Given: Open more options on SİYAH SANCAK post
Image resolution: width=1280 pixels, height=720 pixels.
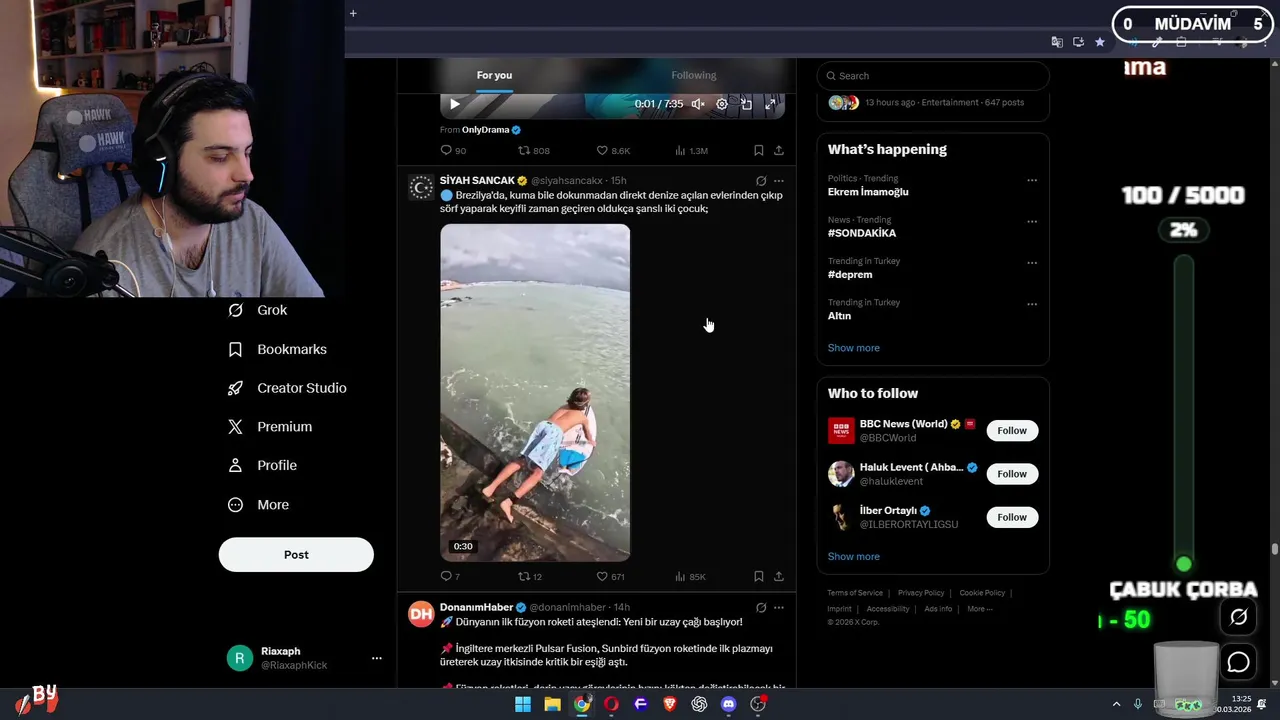Looking at the screenshot, I should [x=779, y=181].
